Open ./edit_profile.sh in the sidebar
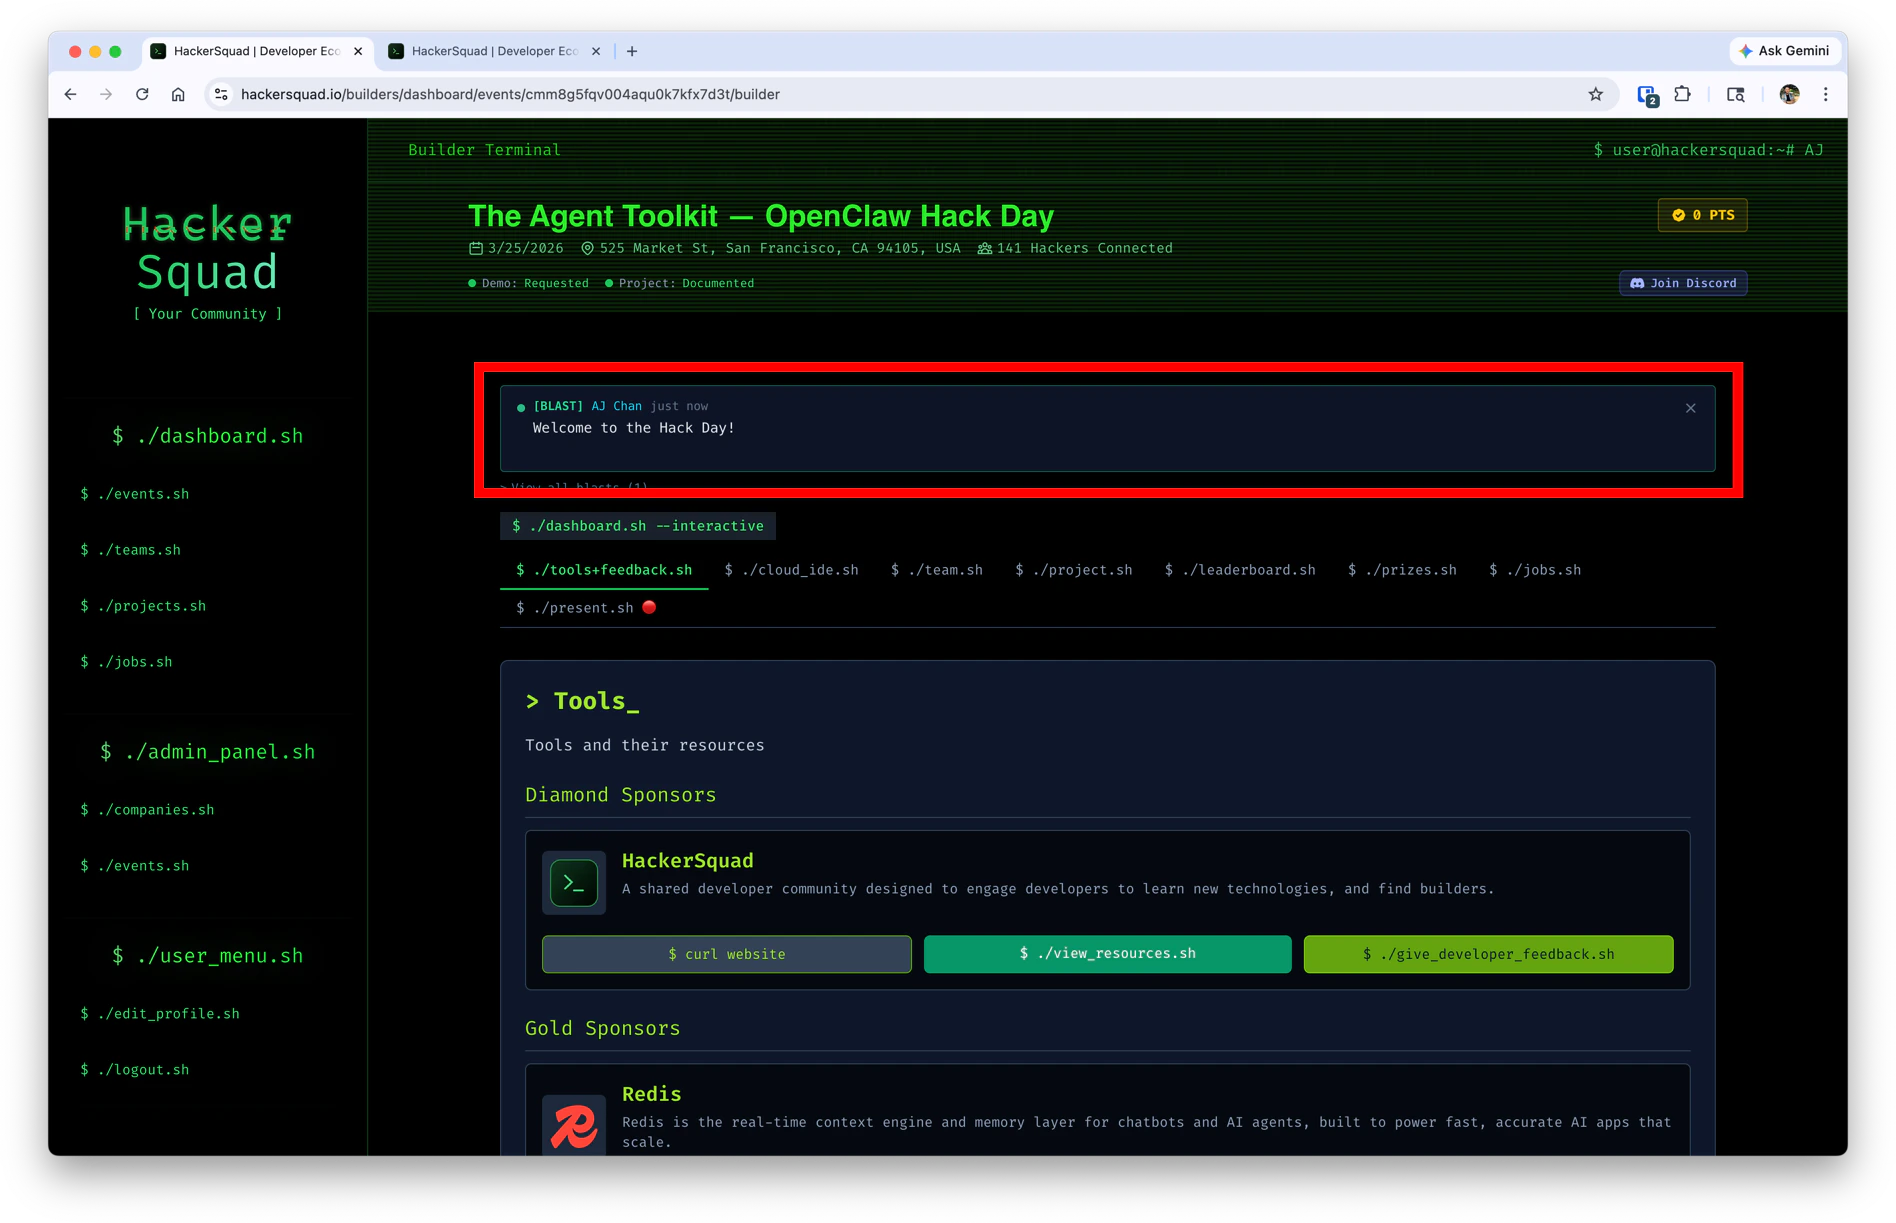1896x1223 pixels. (160, 1014)
